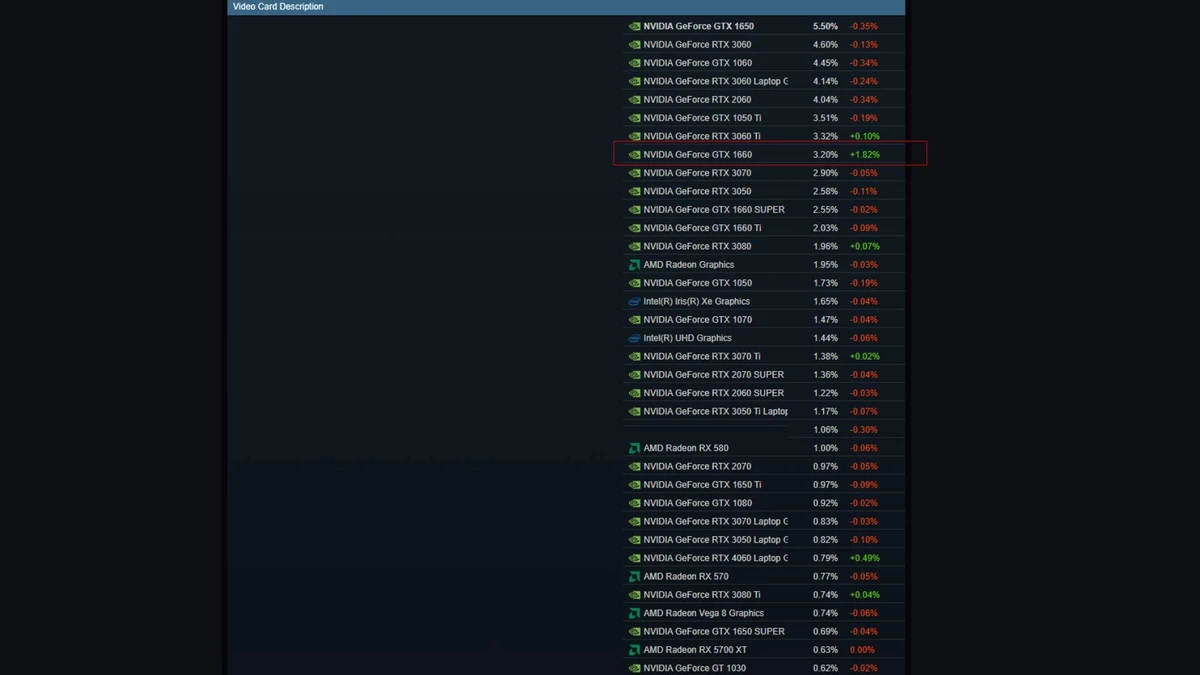Select the 4.60% value for RTX 3060
Image resolution: width=1200 pixels, height=675 pixels.
point(825,45)
